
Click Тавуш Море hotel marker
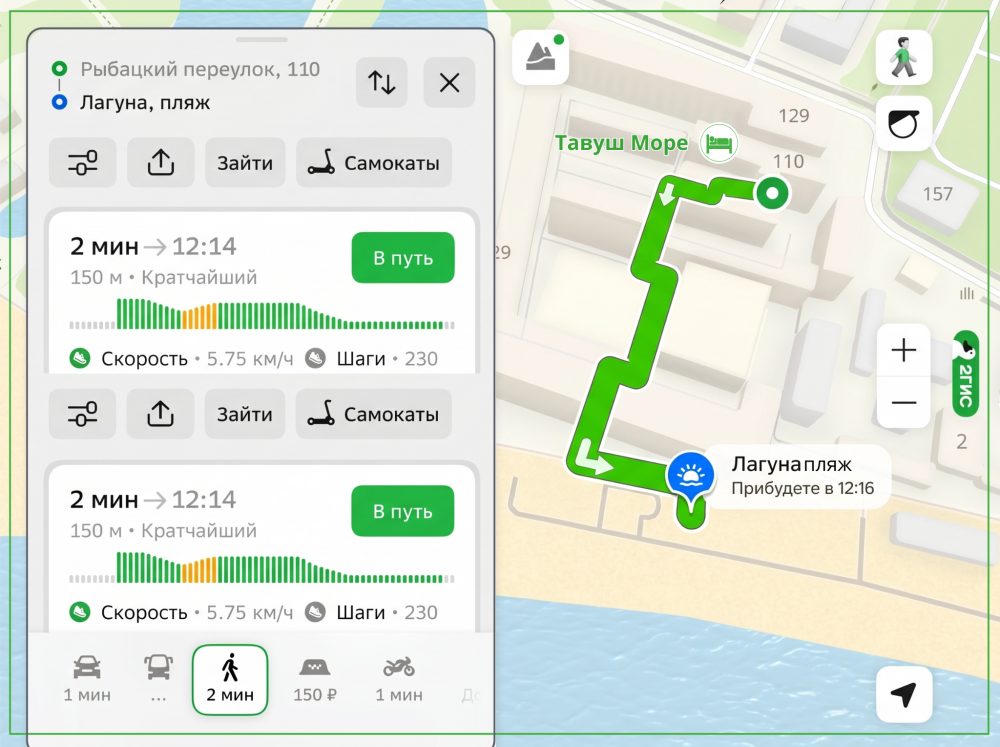(x=719, y=143)
